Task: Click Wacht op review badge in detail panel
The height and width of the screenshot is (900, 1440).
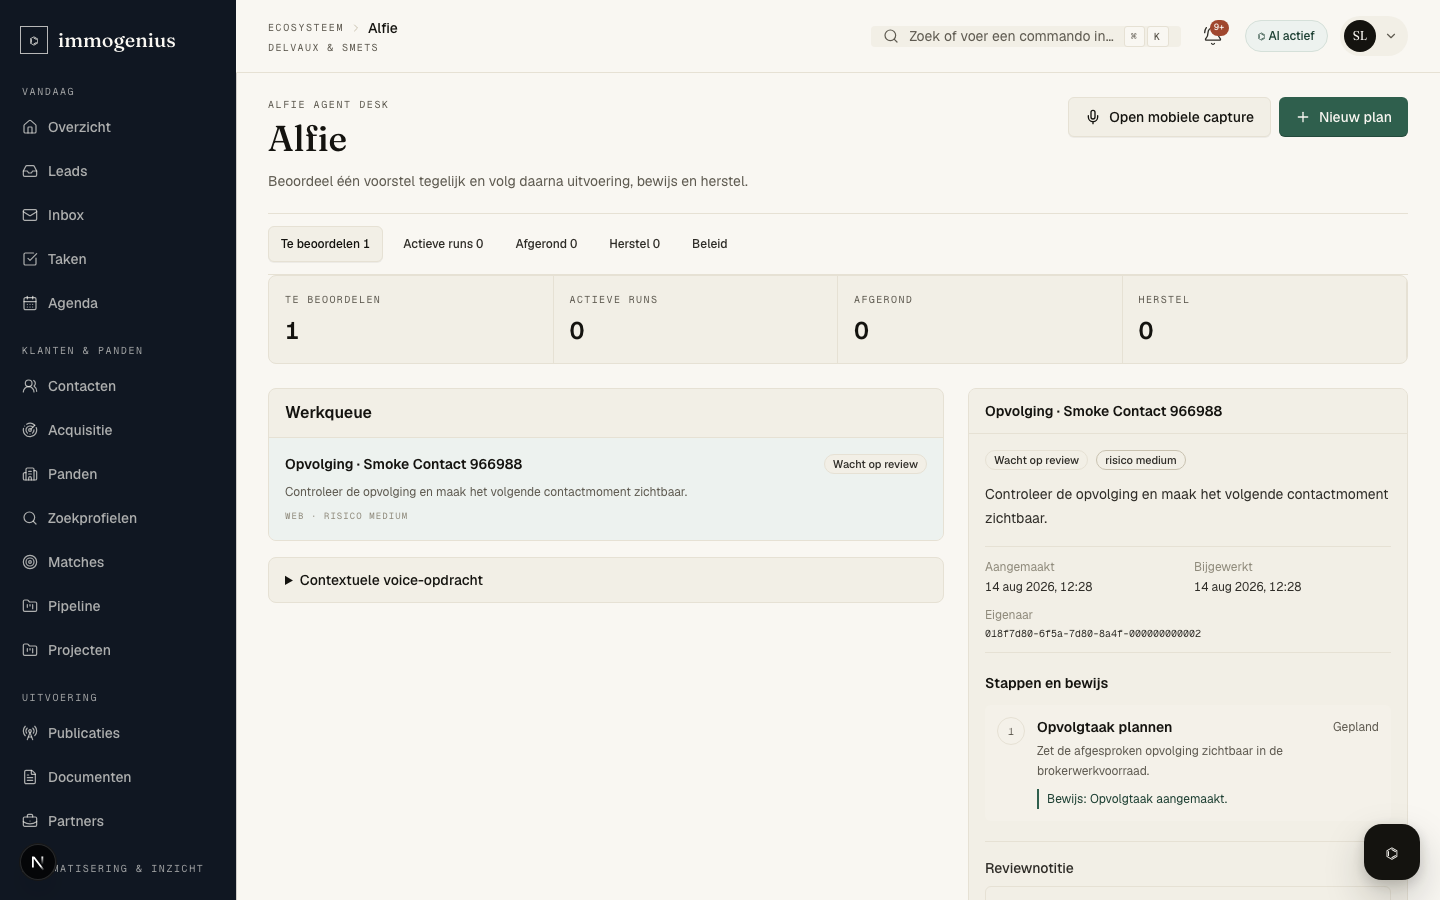Action: [x=1036, y=460]
